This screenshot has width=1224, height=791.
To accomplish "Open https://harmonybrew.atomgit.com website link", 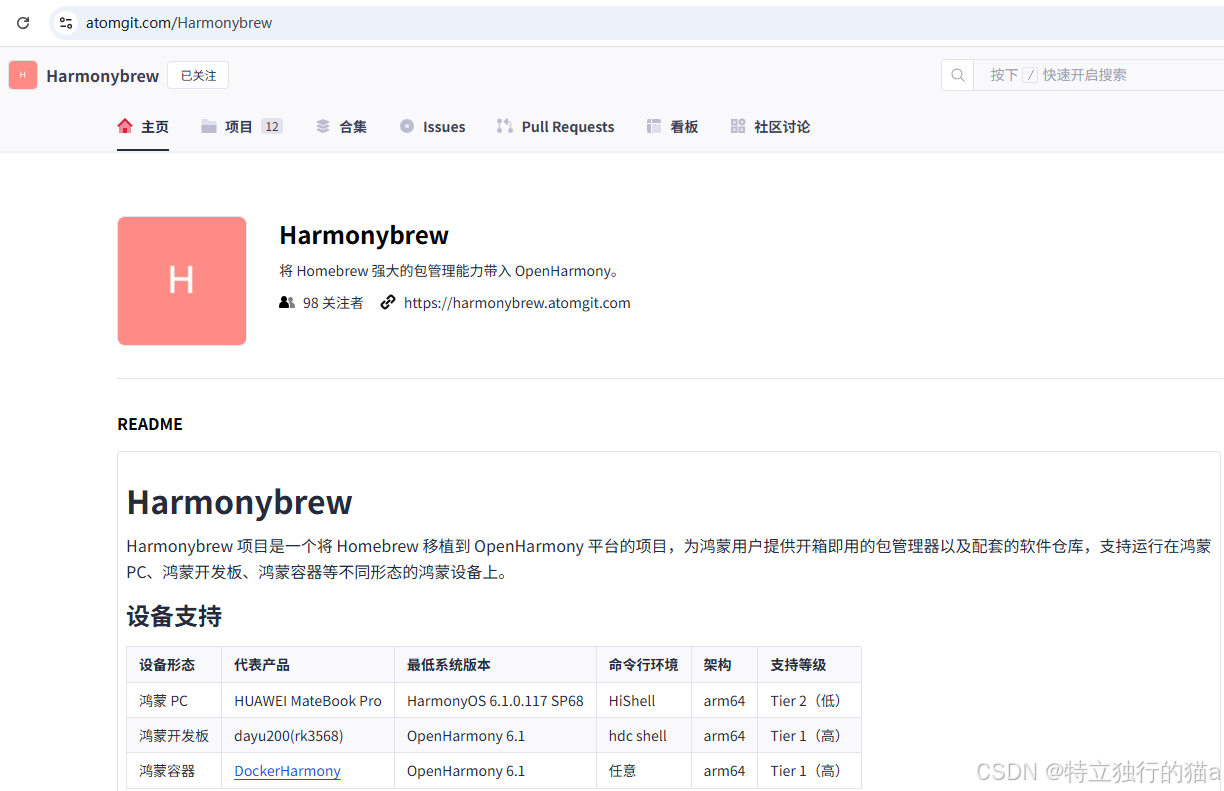I will 517,303.
